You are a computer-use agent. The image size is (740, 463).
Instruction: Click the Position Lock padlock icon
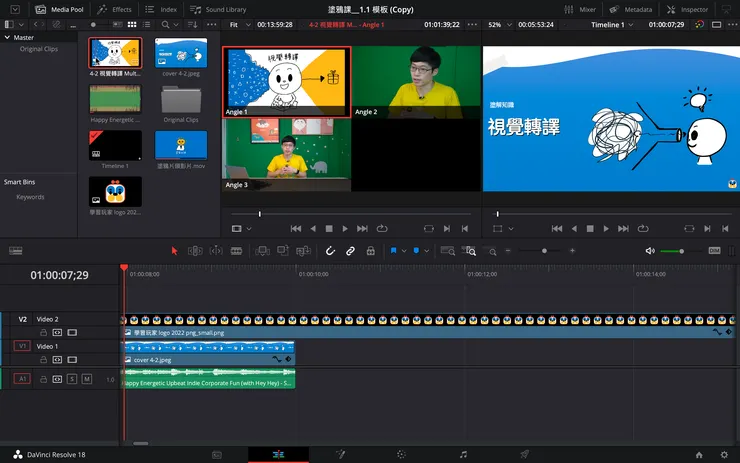pyautogui.click(x=369, y=251)
